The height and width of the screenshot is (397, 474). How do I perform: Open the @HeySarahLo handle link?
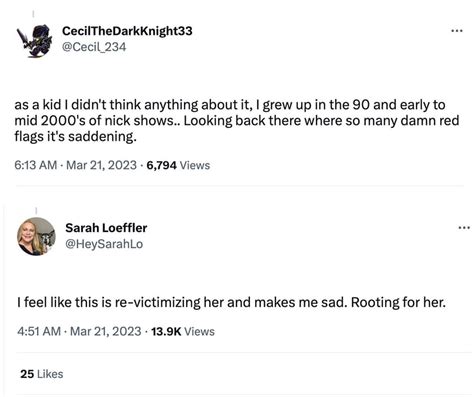104,244
